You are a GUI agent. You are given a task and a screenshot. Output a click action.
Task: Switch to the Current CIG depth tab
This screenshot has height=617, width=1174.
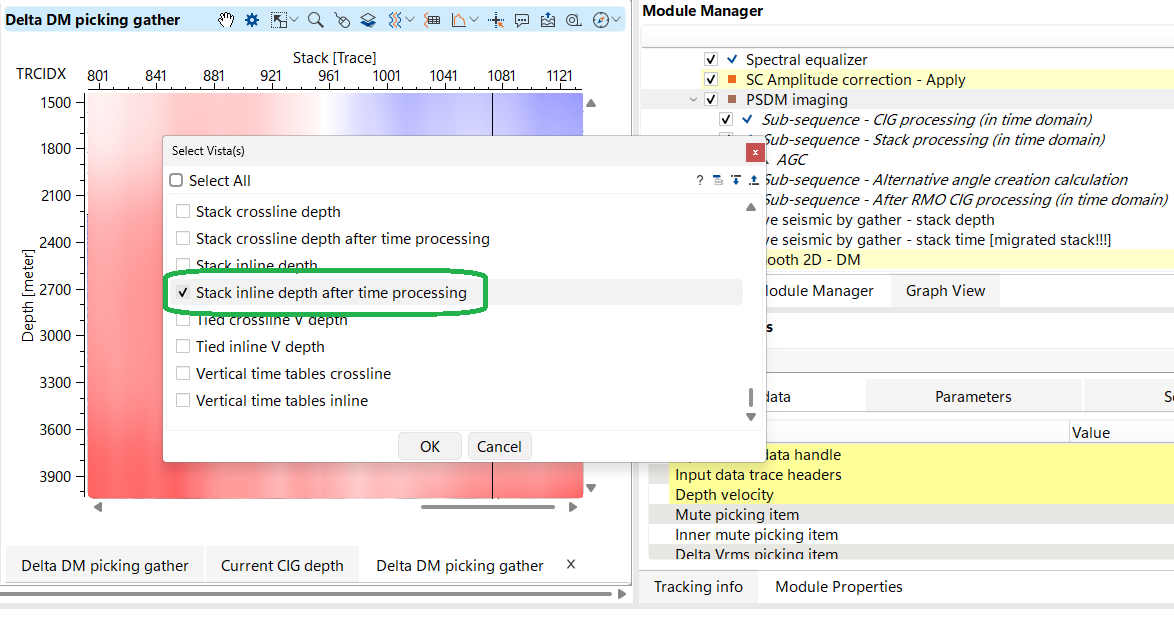[282, 566]
